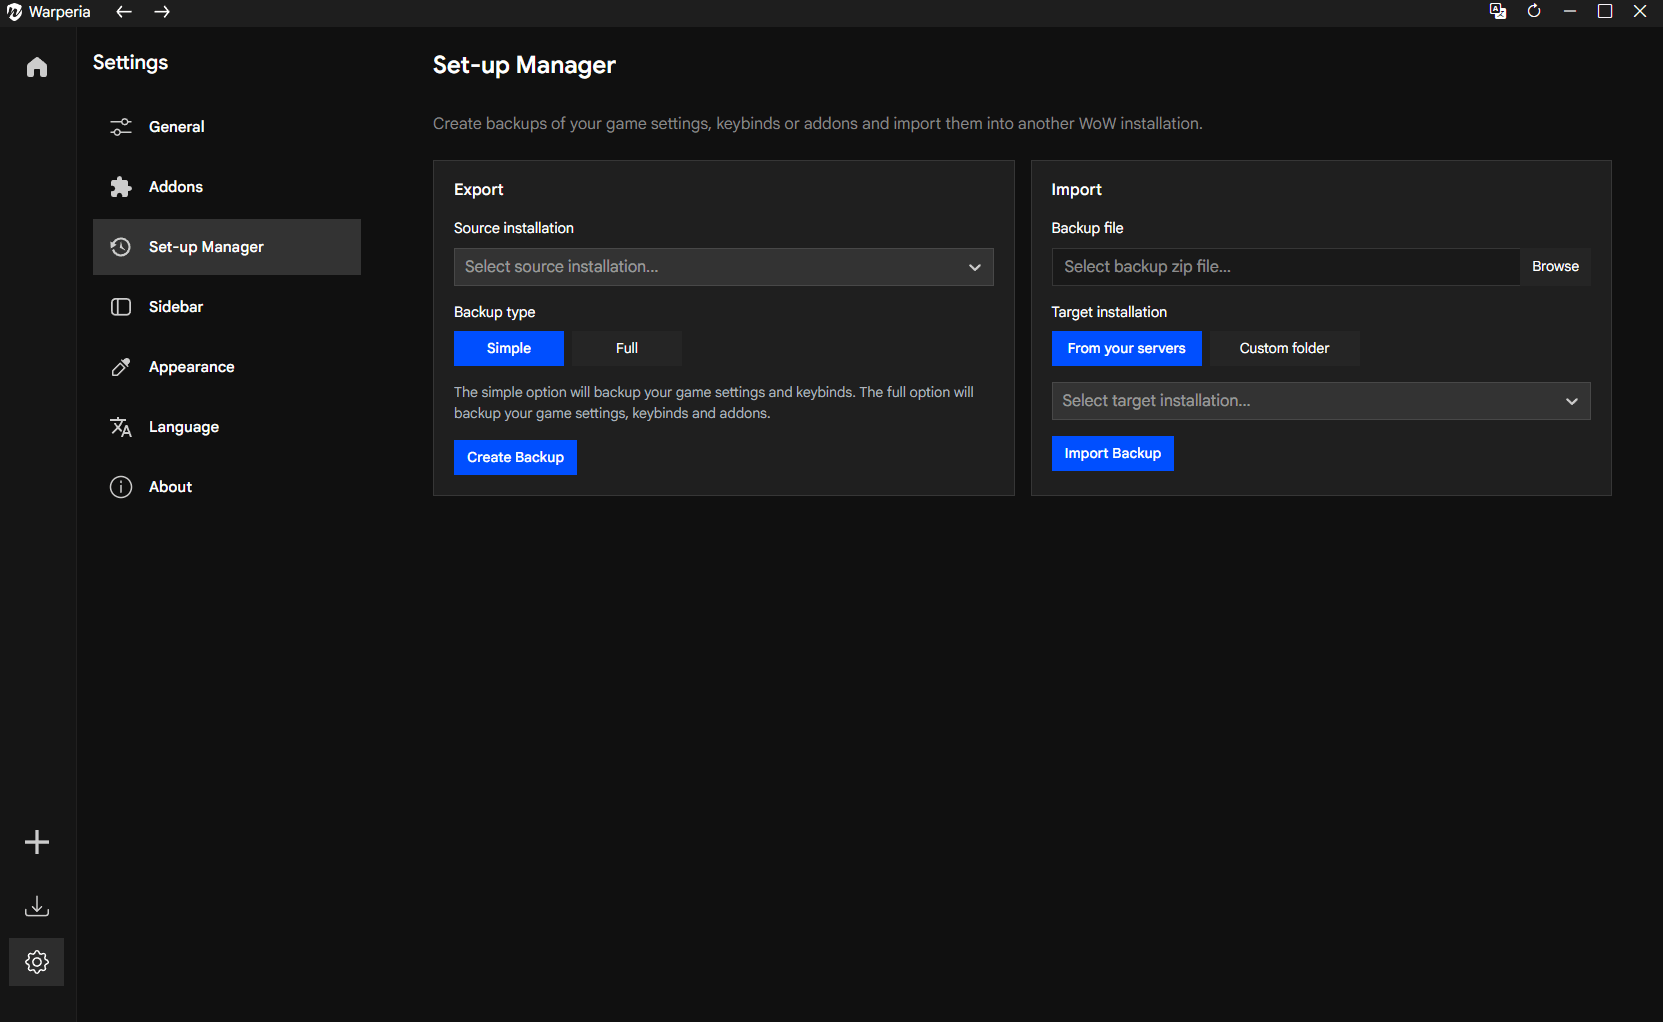Click the Set-up Manager page heading

(524, 65)
